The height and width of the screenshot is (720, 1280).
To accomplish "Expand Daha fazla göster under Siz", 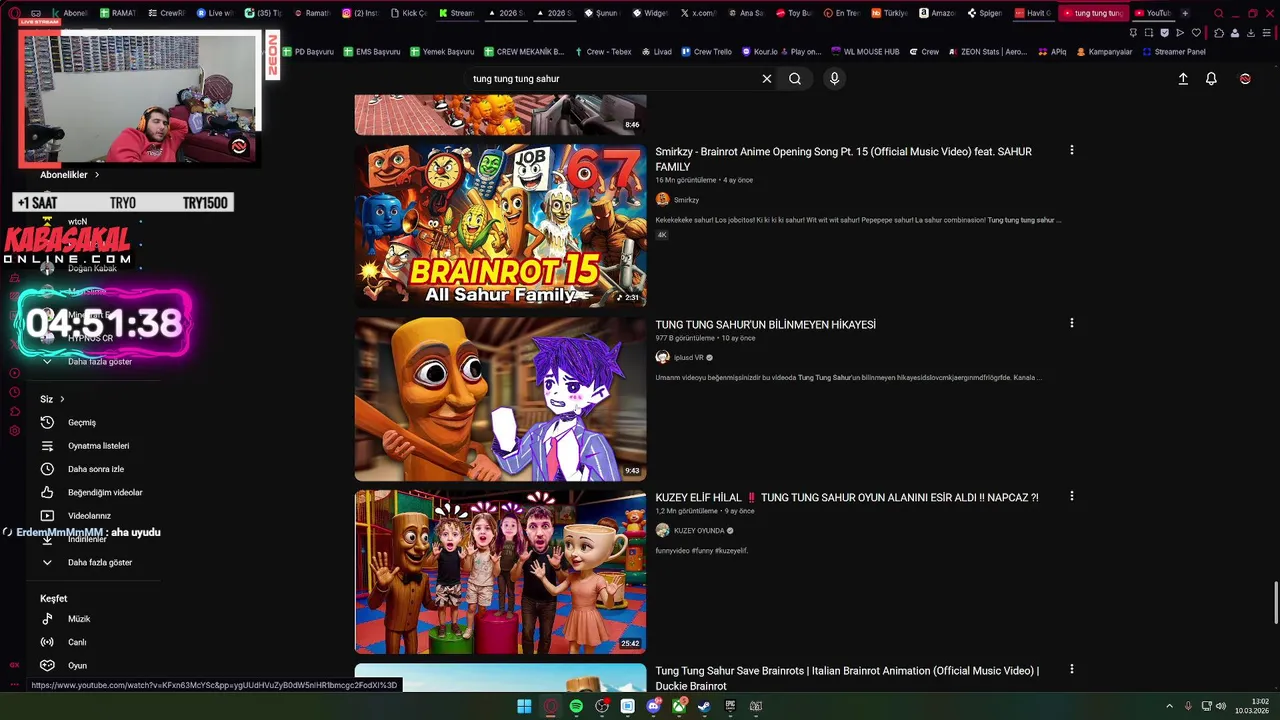I will tap(100, 562).
